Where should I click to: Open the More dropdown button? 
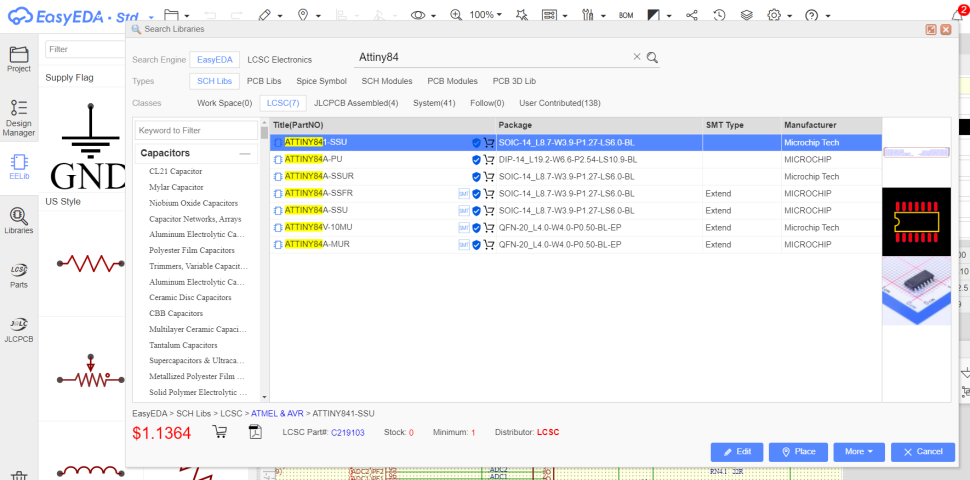[x=859, y=452]
